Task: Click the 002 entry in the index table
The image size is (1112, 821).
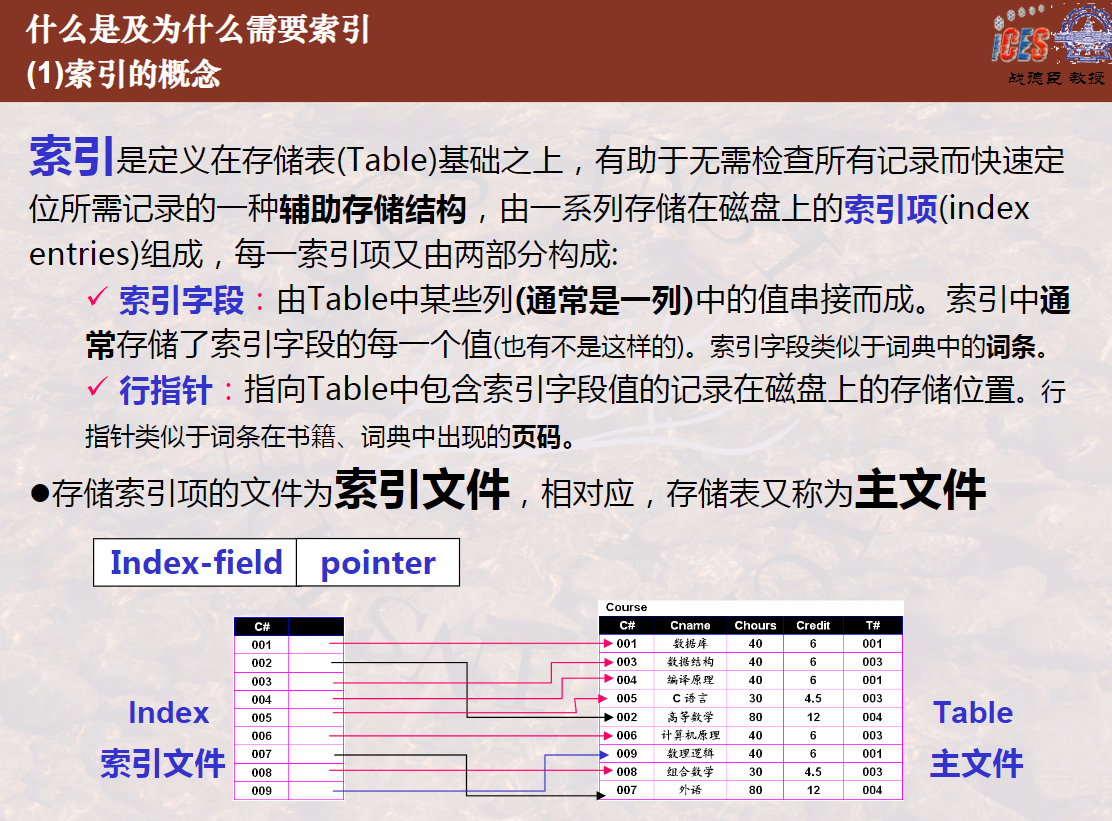Action: [x=262, y=663]
